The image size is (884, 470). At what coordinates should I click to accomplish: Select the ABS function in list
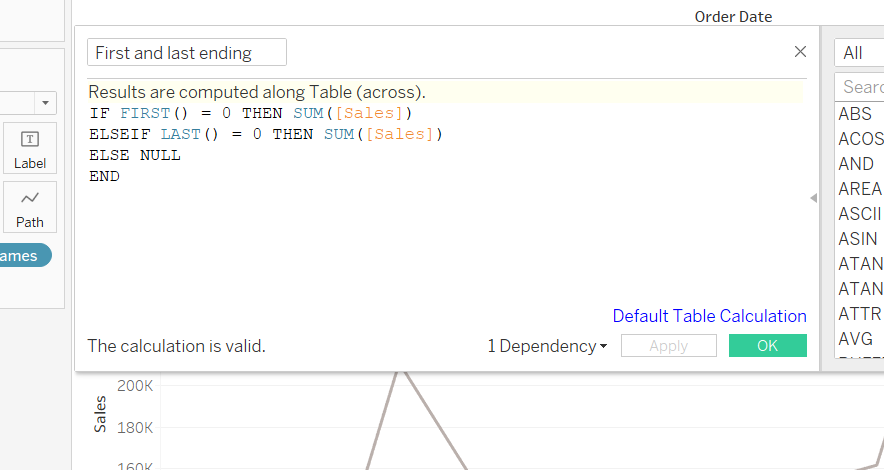pos(855,114)
